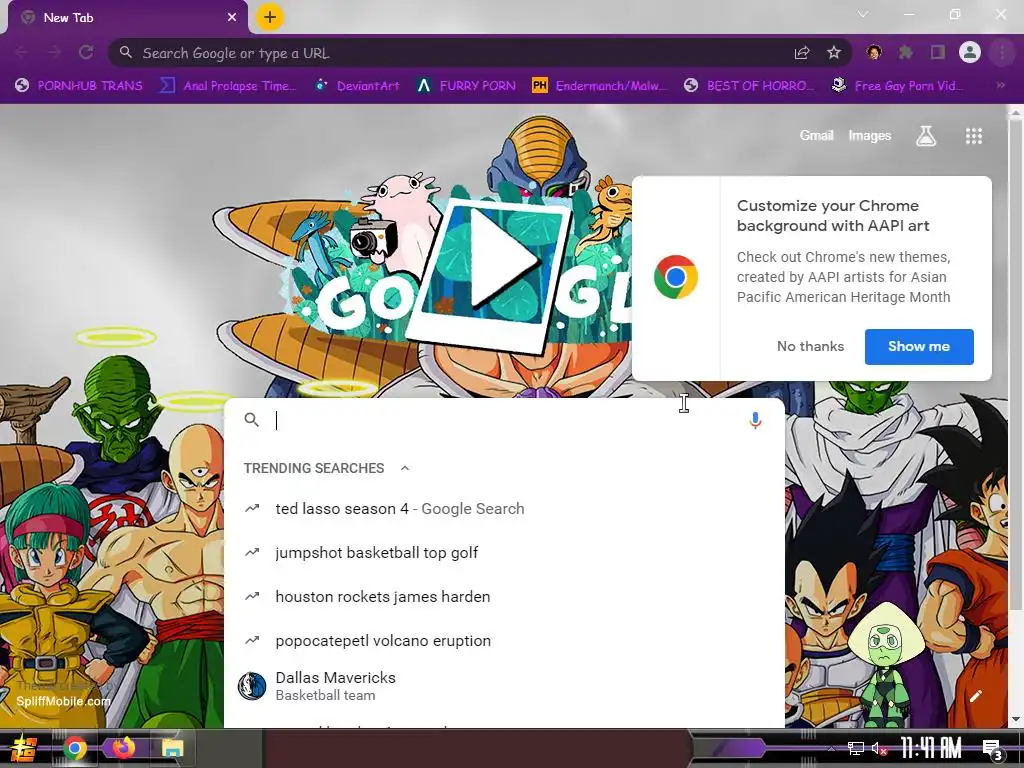This screenshot has width=1024, height=768.
Task: Open the DeviantArt bookmark
Action: click(x=357, y=86)
